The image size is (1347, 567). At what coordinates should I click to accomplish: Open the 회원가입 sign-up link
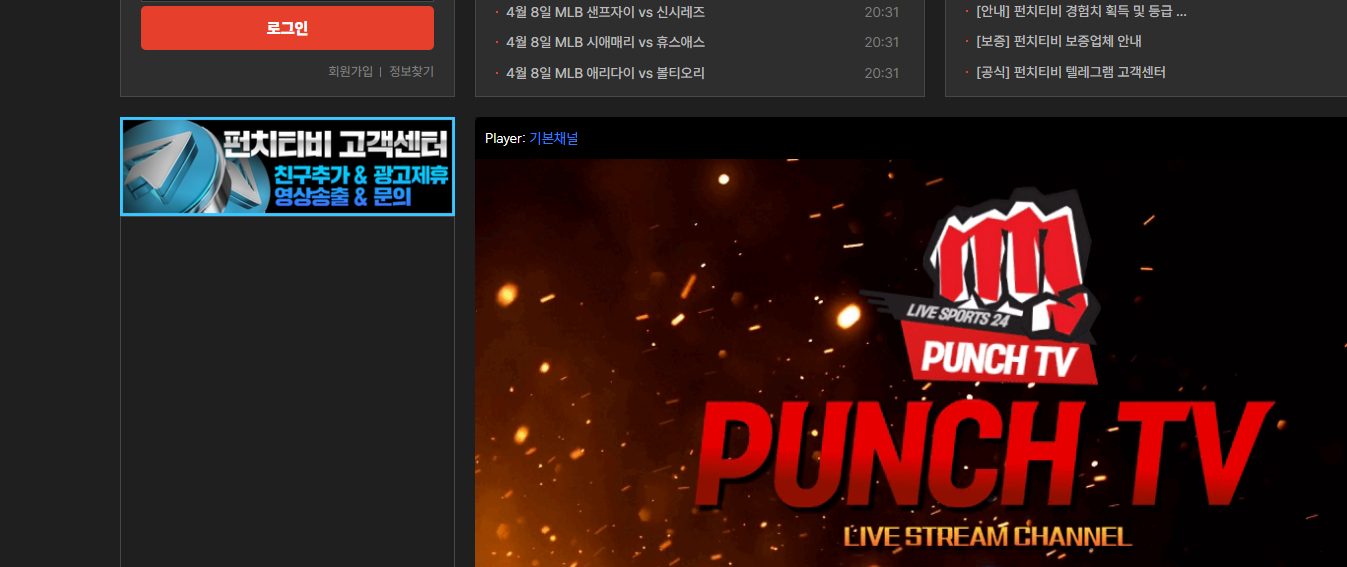[350, 71]
